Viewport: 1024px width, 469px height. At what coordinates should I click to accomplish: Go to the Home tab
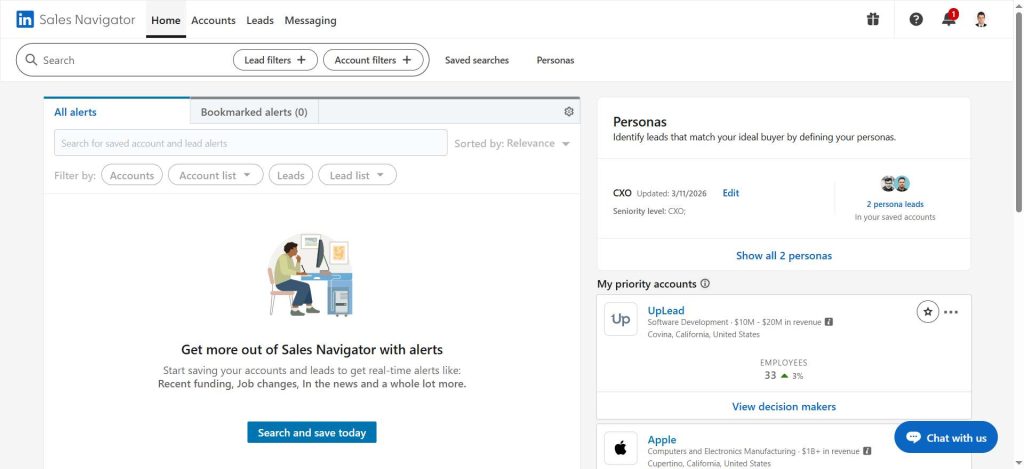coord(166,20)
